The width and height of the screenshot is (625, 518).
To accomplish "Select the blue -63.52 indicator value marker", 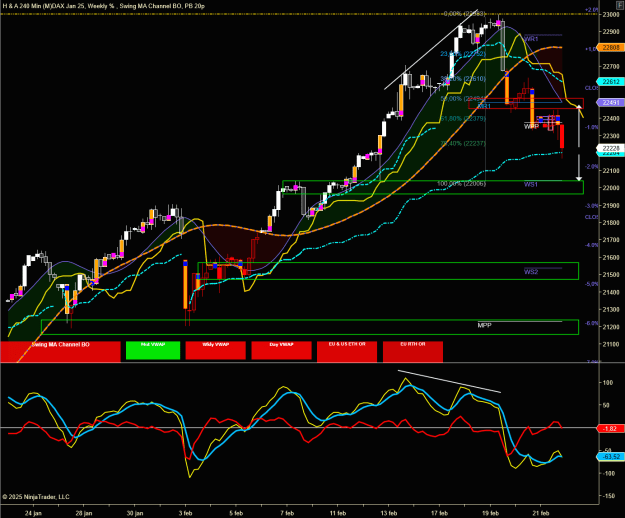I will 610,457.
